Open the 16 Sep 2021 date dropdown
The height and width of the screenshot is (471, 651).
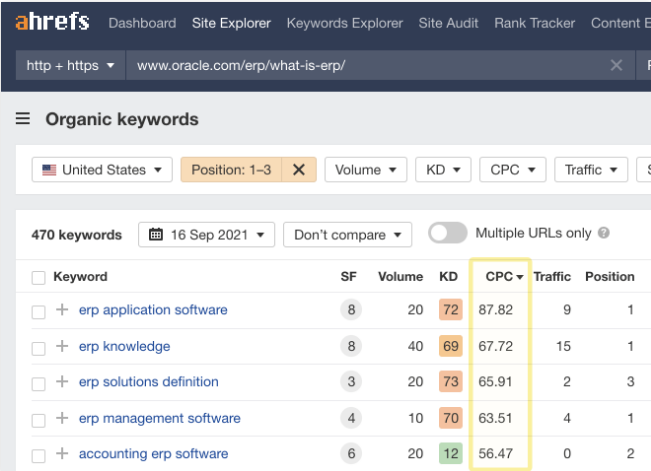206,235
